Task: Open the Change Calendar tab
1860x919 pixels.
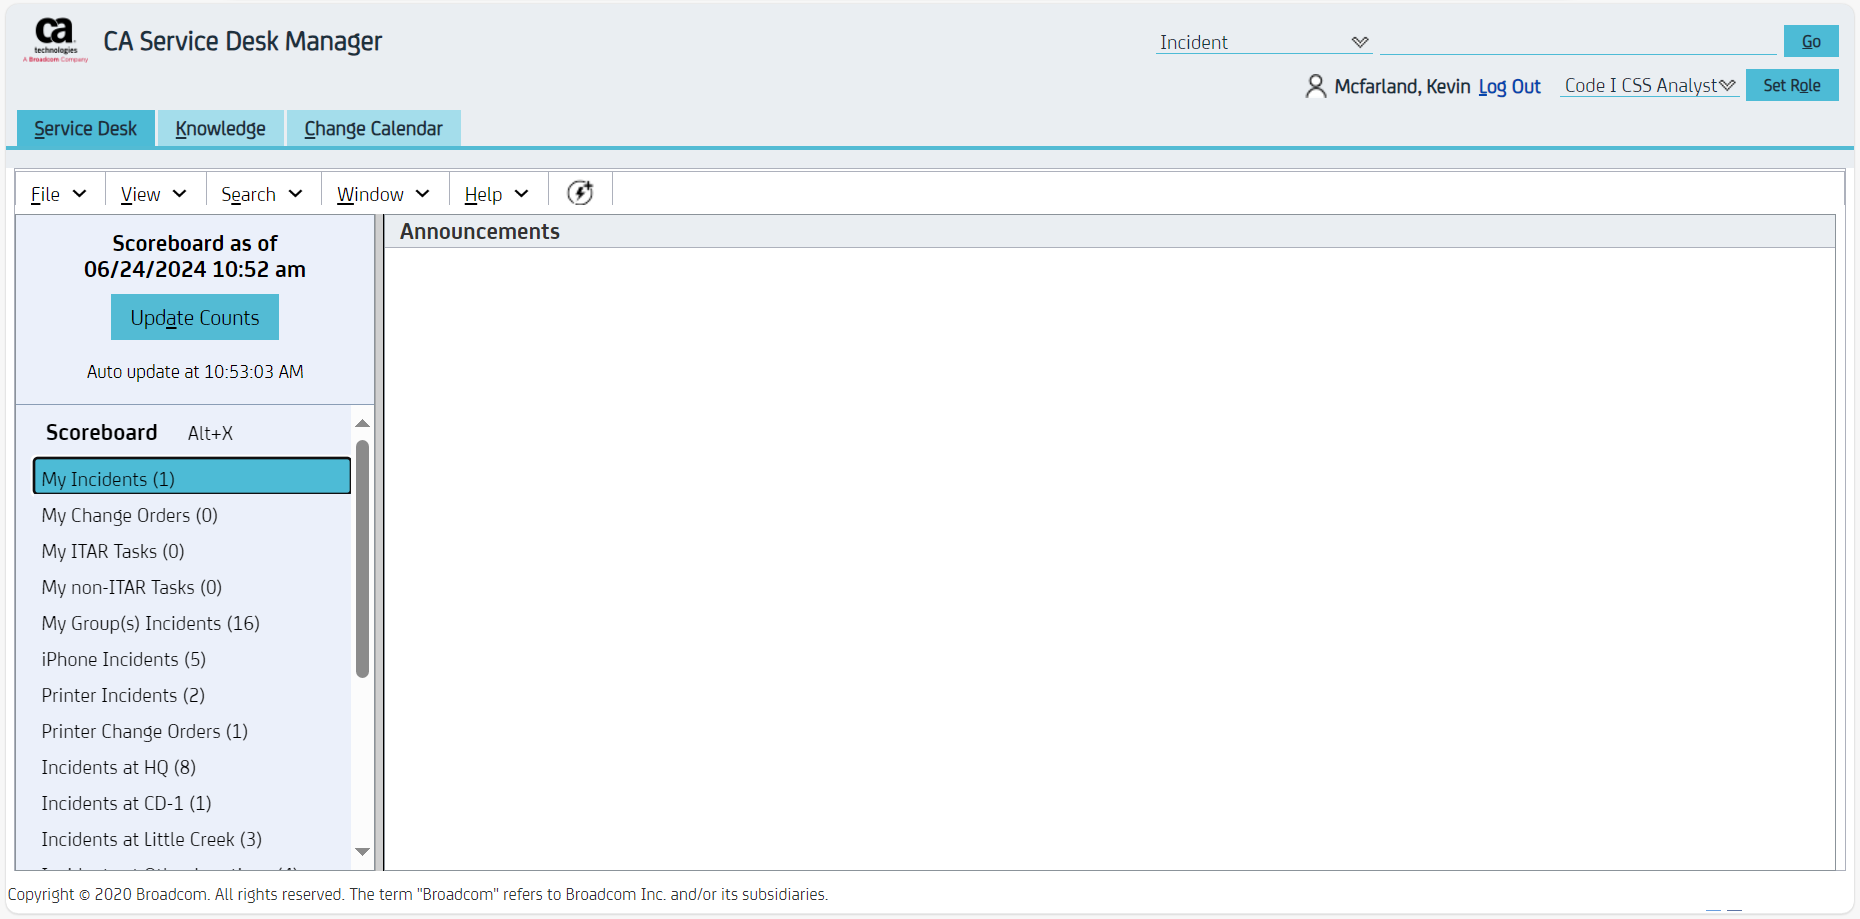Action: (374, 128)
